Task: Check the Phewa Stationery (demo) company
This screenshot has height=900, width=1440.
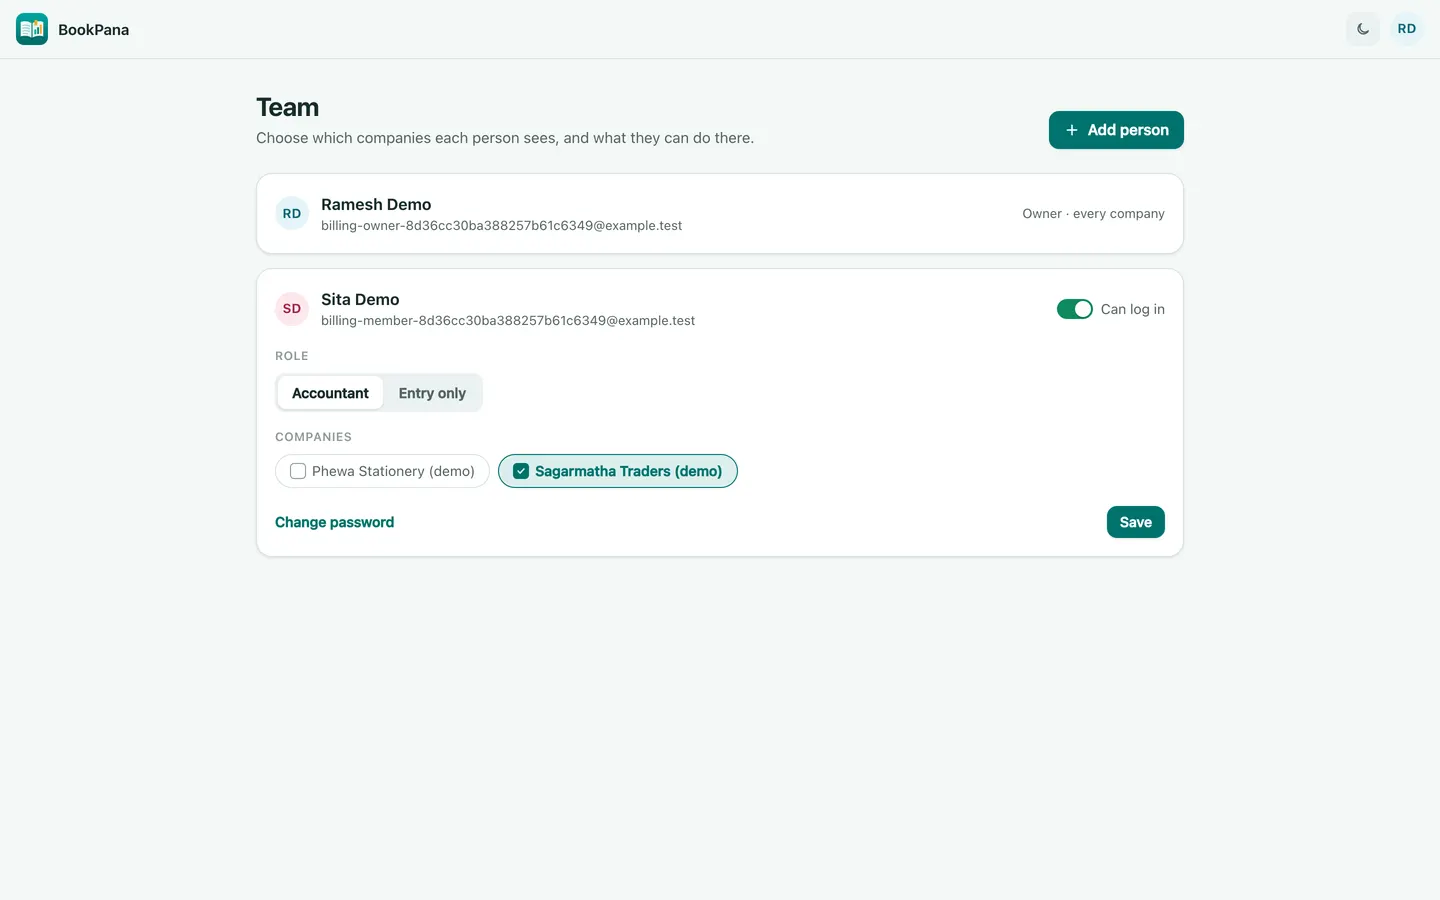Action: coord(382,471)
